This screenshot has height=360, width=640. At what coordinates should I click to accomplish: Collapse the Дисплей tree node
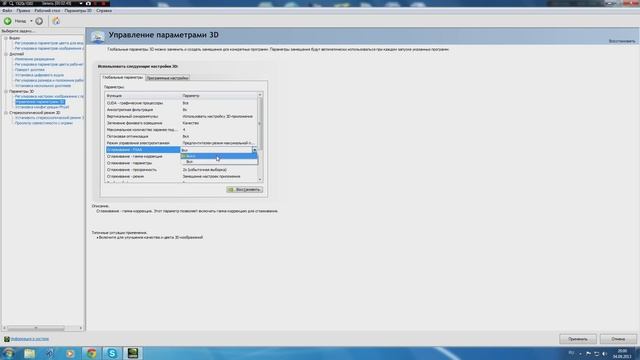coord(6,54)
